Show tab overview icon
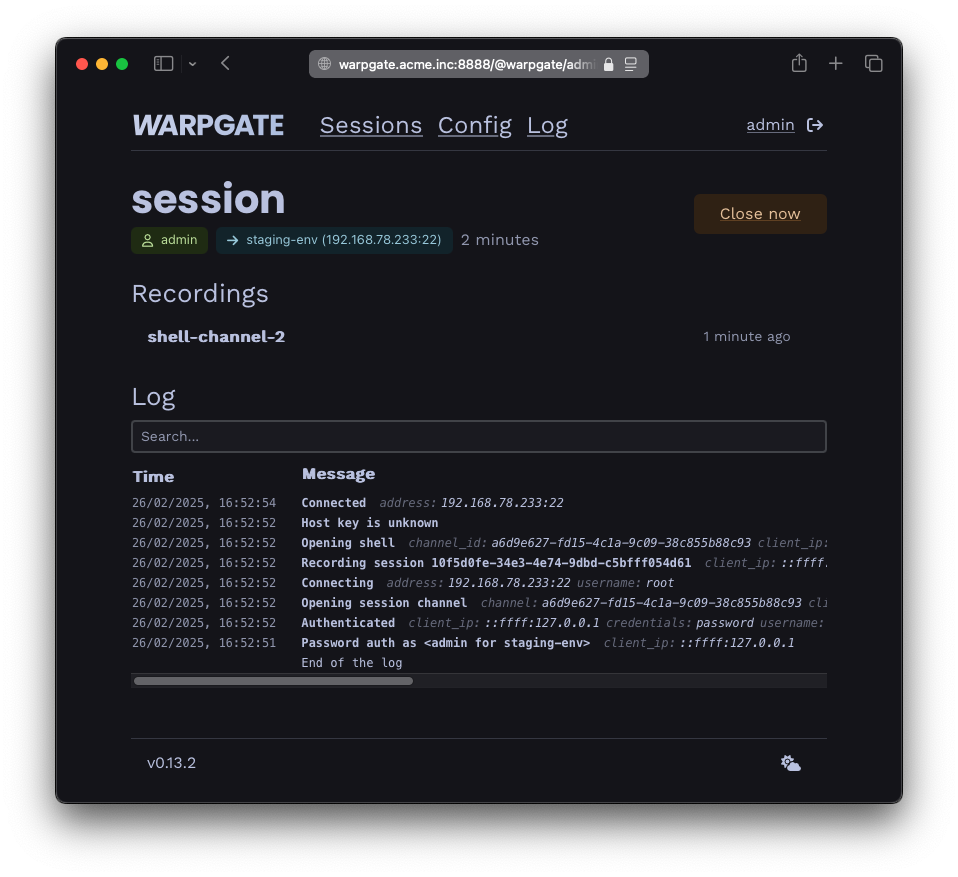 pyautogui.click(x=874, y=64)
